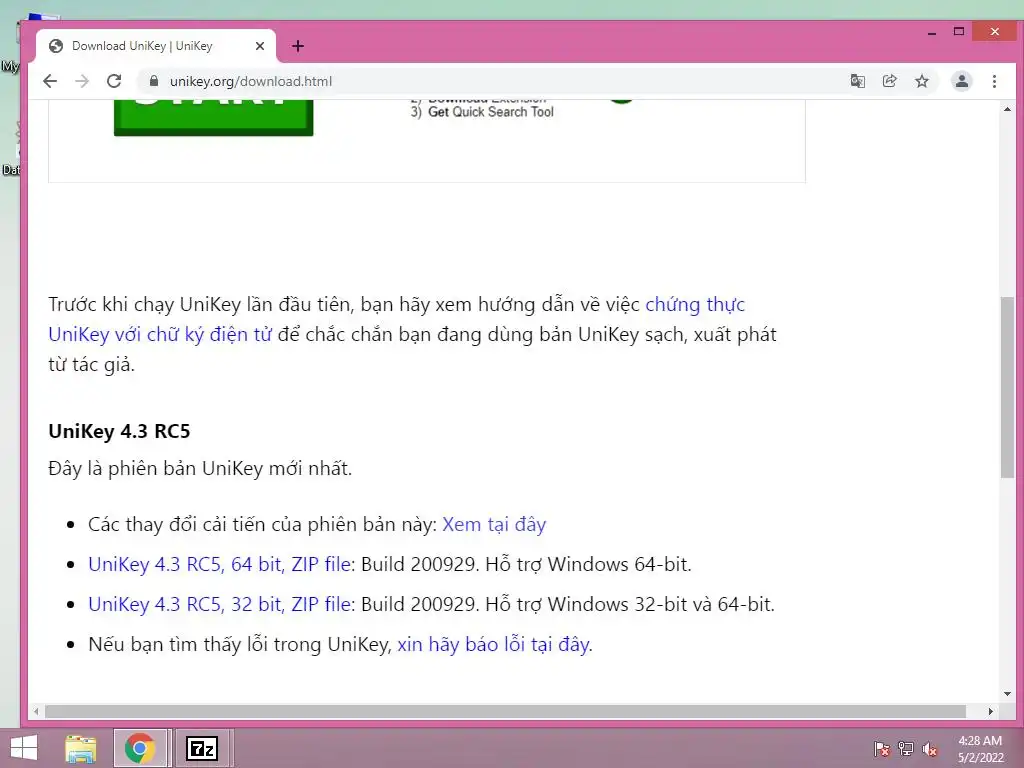Select the Download UniKey | UniKey tab
The width and height of the screenshot is (1024, 768).
pyautogui.click(x=155, y=46)
